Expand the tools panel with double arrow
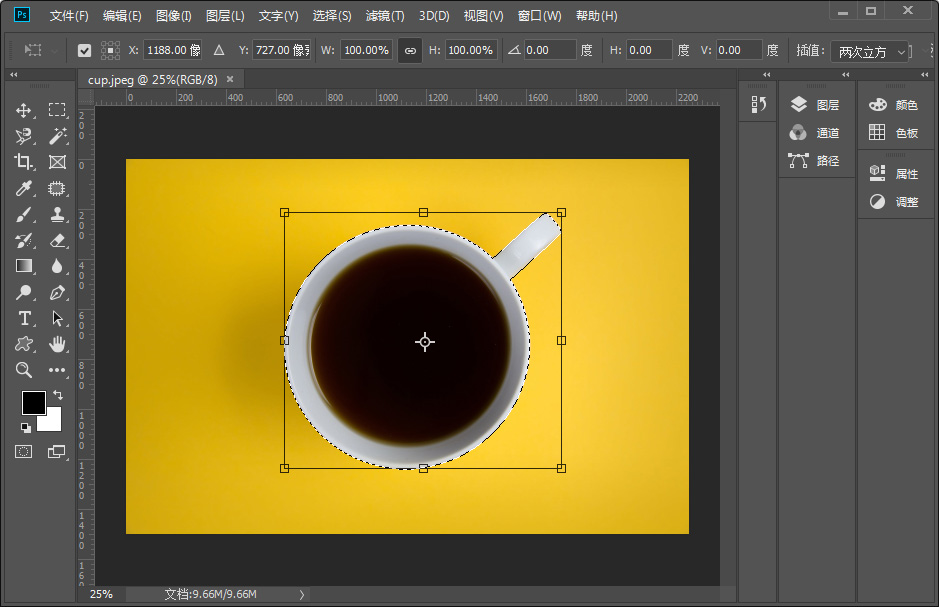 point(13,75)
